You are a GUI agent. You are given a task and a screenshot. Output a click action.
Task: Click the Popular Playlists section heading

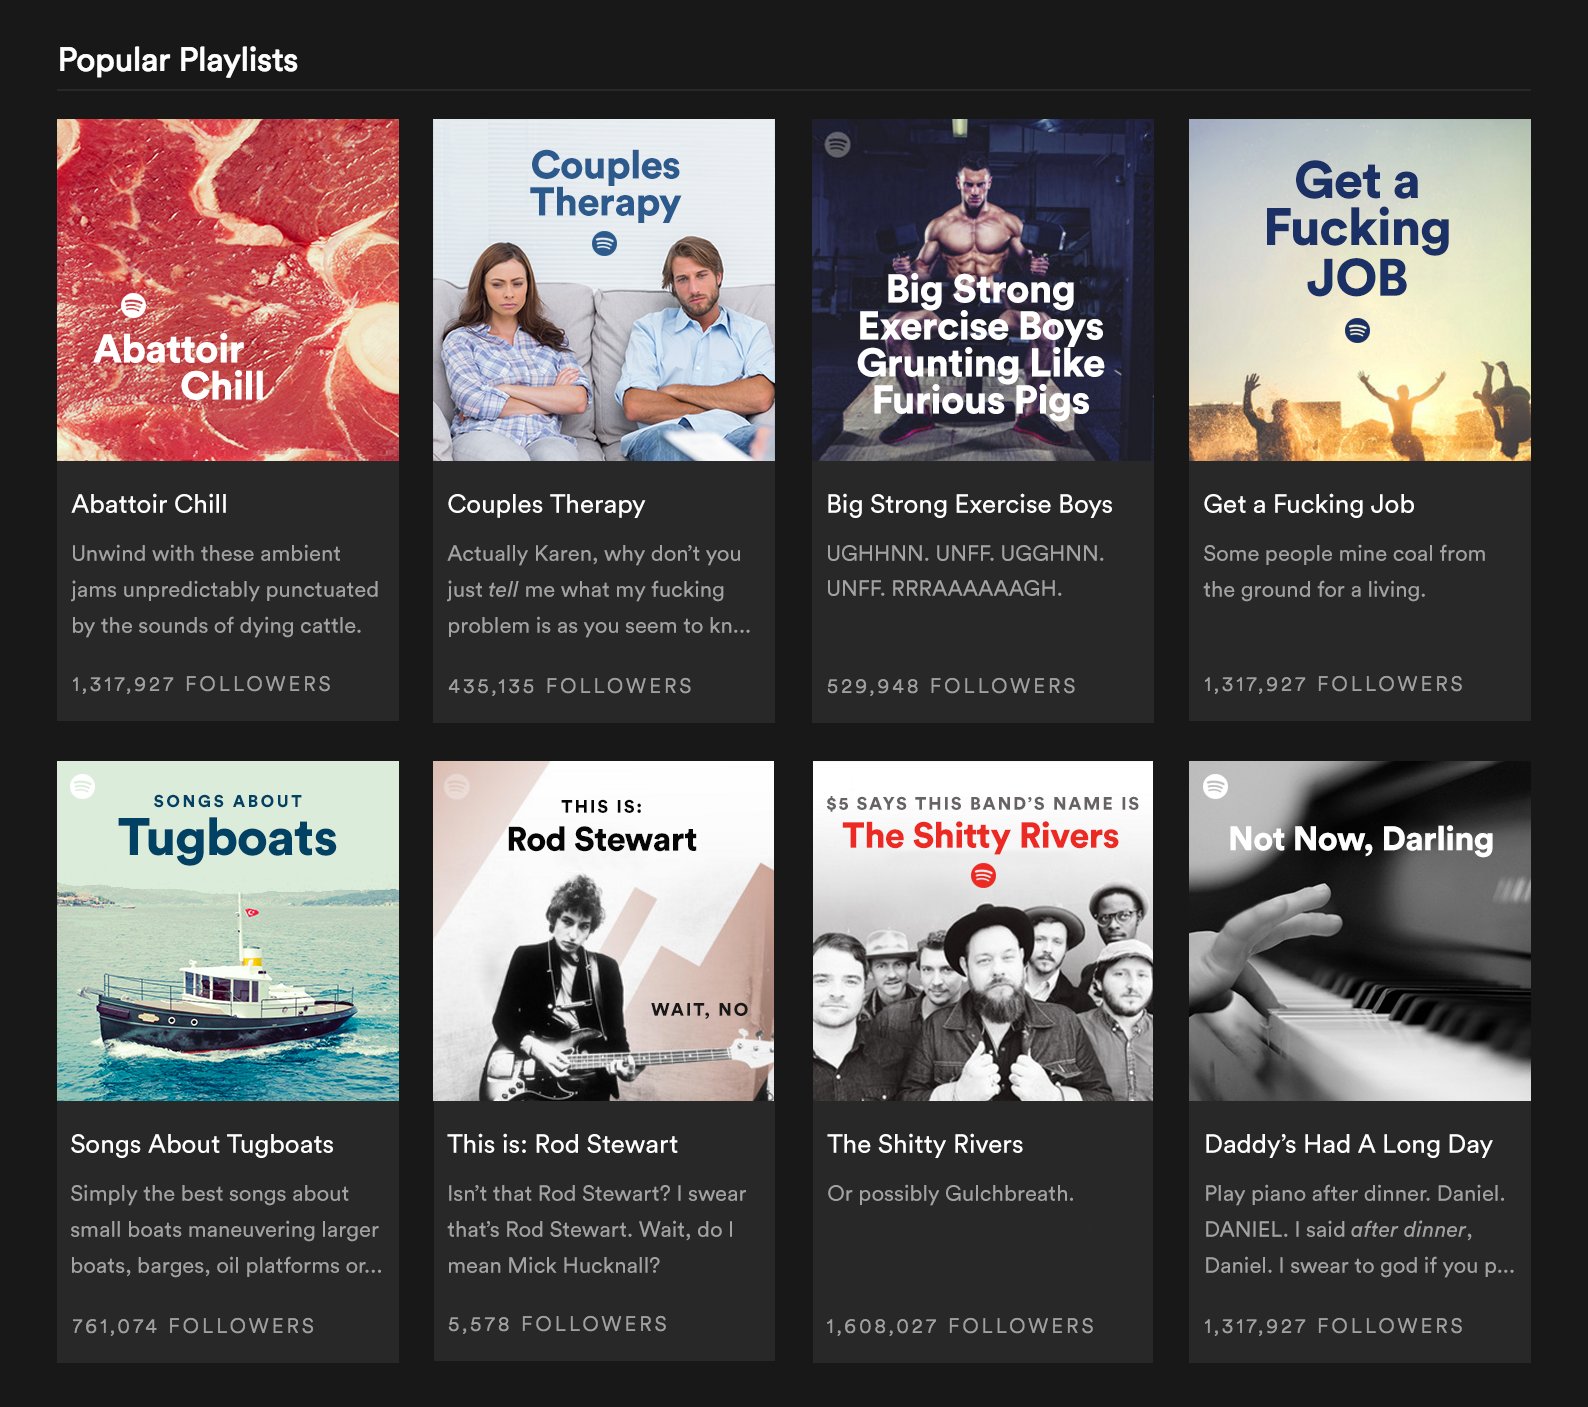pyautogui.click(x=178, y=60)
